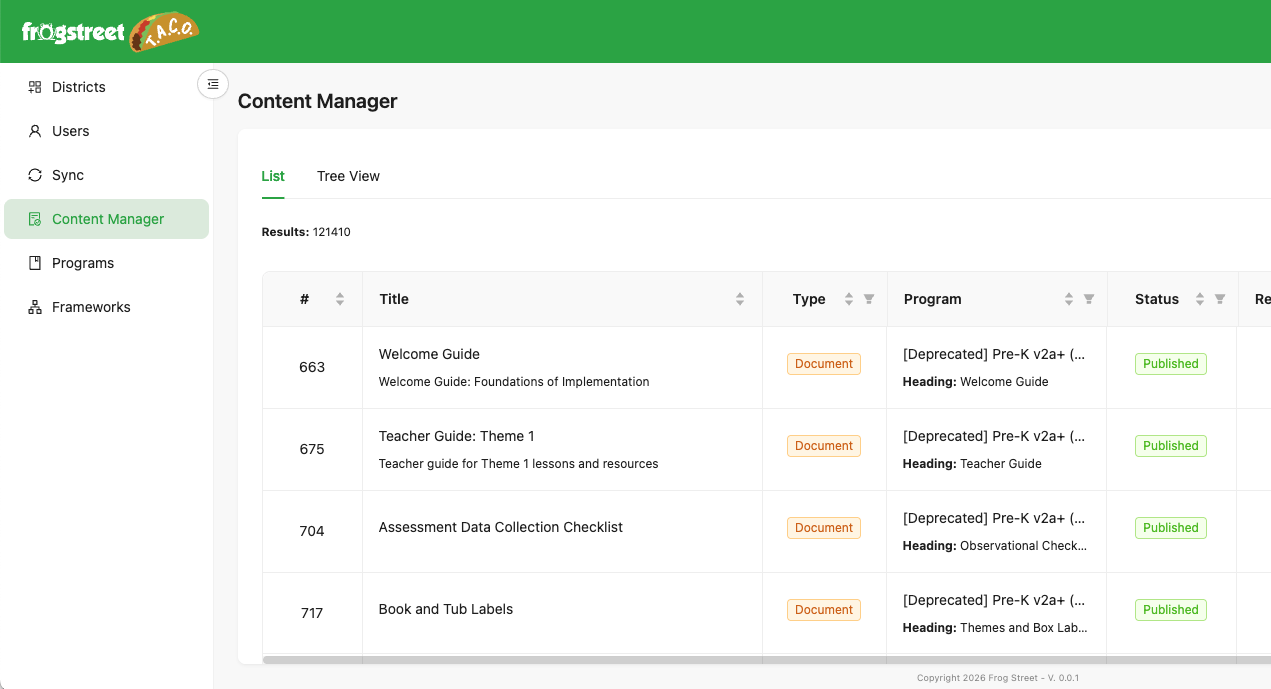Click the Teacher Guide: Theme 1 title
The height and width of the screenshot is (689, 1271).
(x=457, y=436)
